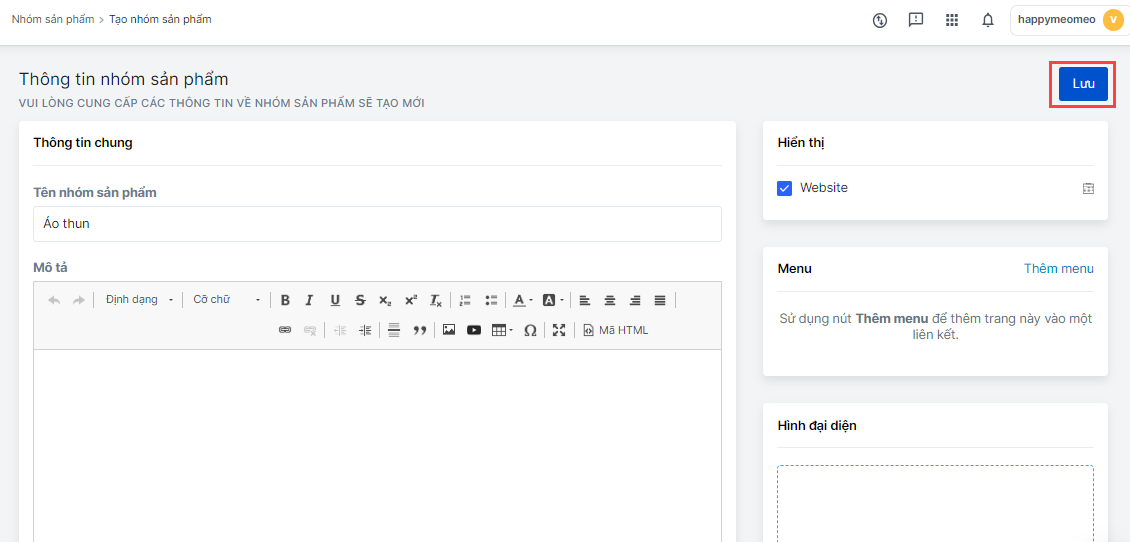Viewport: 1130px width, 542px height.
Task: Uncheck the Website display checkbox
Action: 785,188
